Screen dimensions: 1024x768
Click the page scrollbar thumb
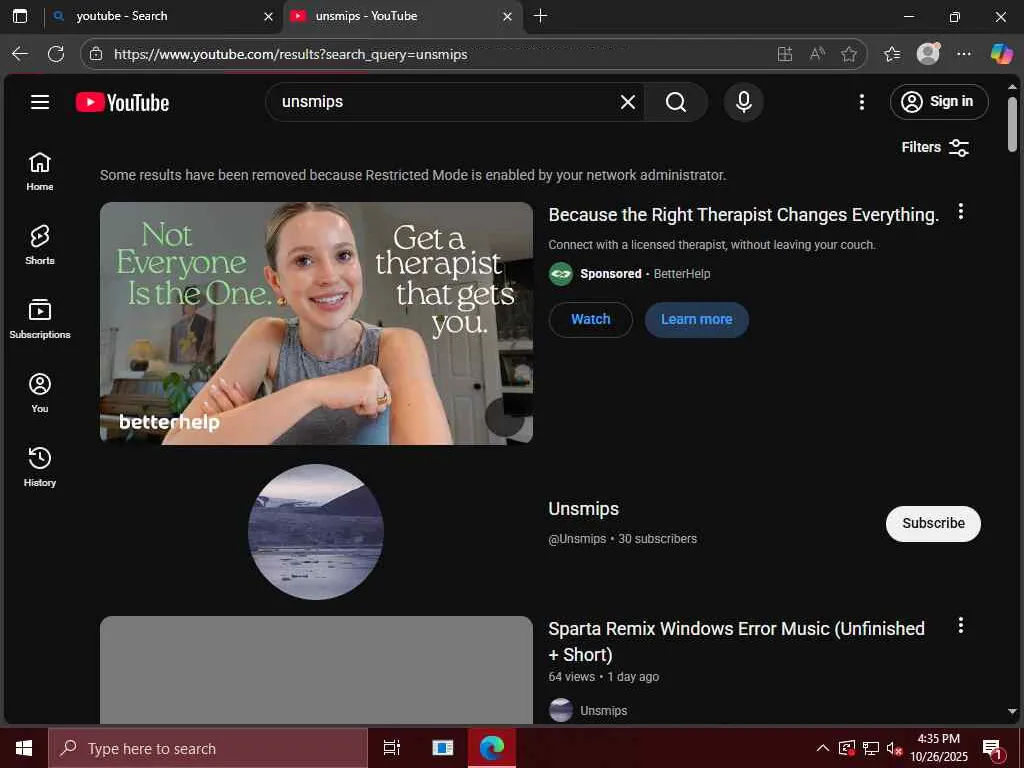coord(1012,124)
